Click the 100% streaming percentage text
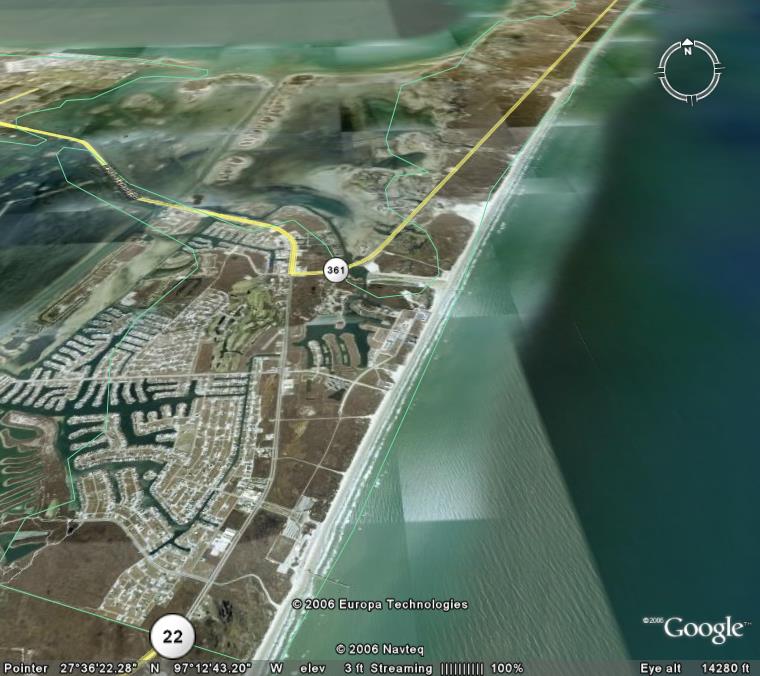The image size is (760, 676). [x=507, y=668]
